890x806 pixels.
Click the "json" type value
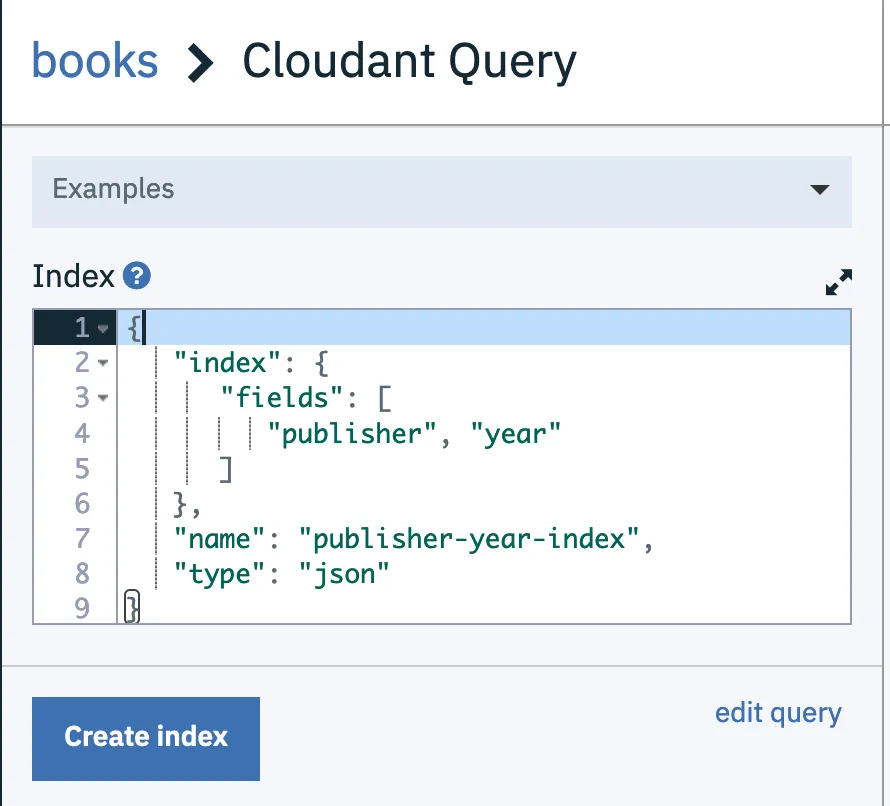click(344, 574)
